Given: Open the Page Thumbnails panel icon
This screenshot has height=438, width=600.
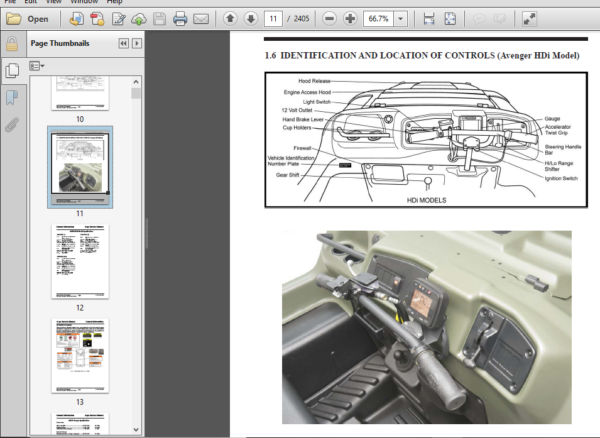Looking at the screenshot, I should point(12,70).
